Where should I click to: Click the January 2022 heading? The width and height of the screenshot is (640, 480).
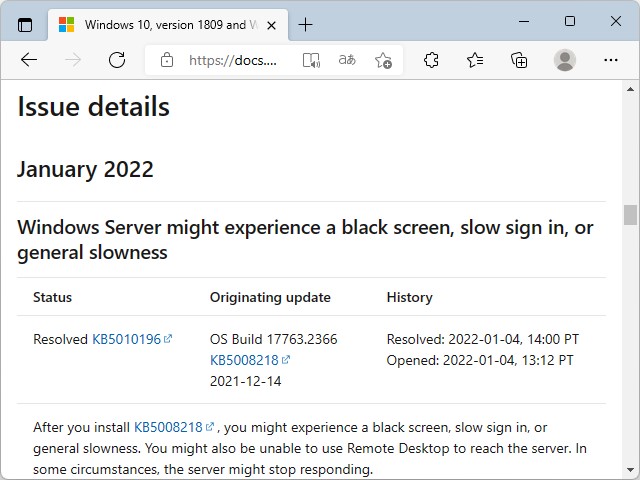85,169
